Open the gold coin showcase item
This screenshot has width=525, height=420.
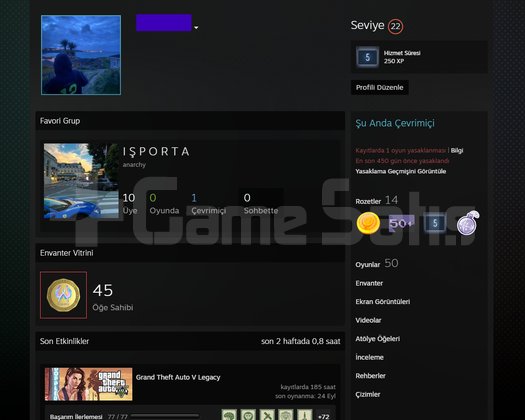[64, 295]
